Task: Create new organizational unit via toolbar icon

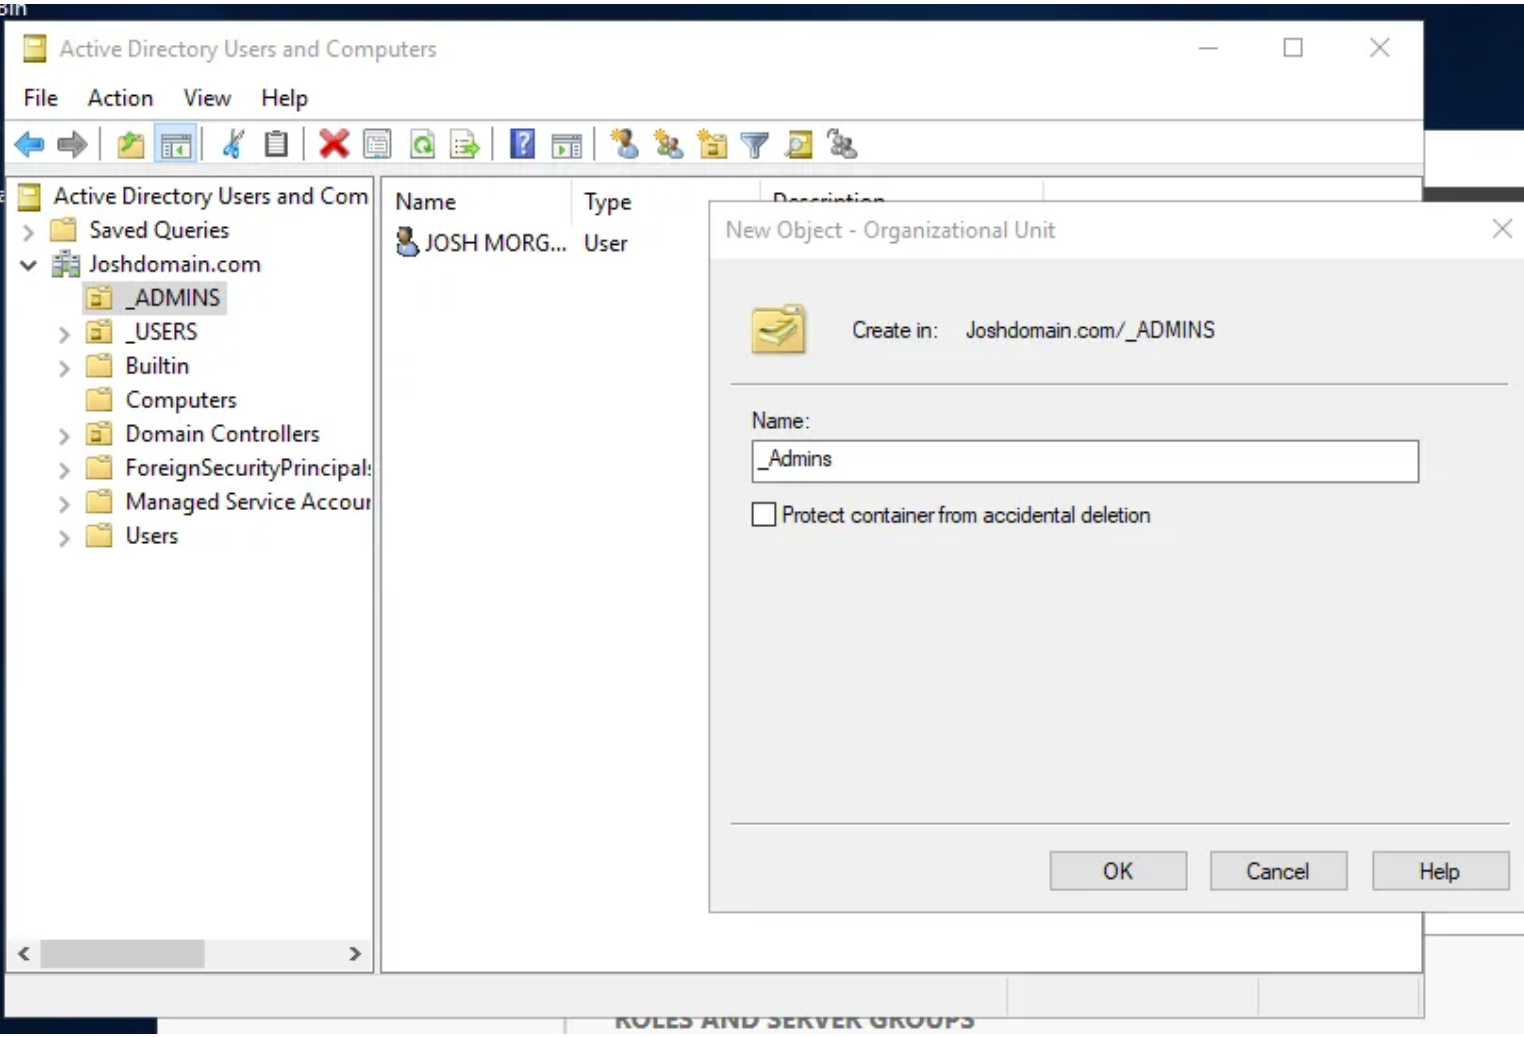Action: point(712,145)
